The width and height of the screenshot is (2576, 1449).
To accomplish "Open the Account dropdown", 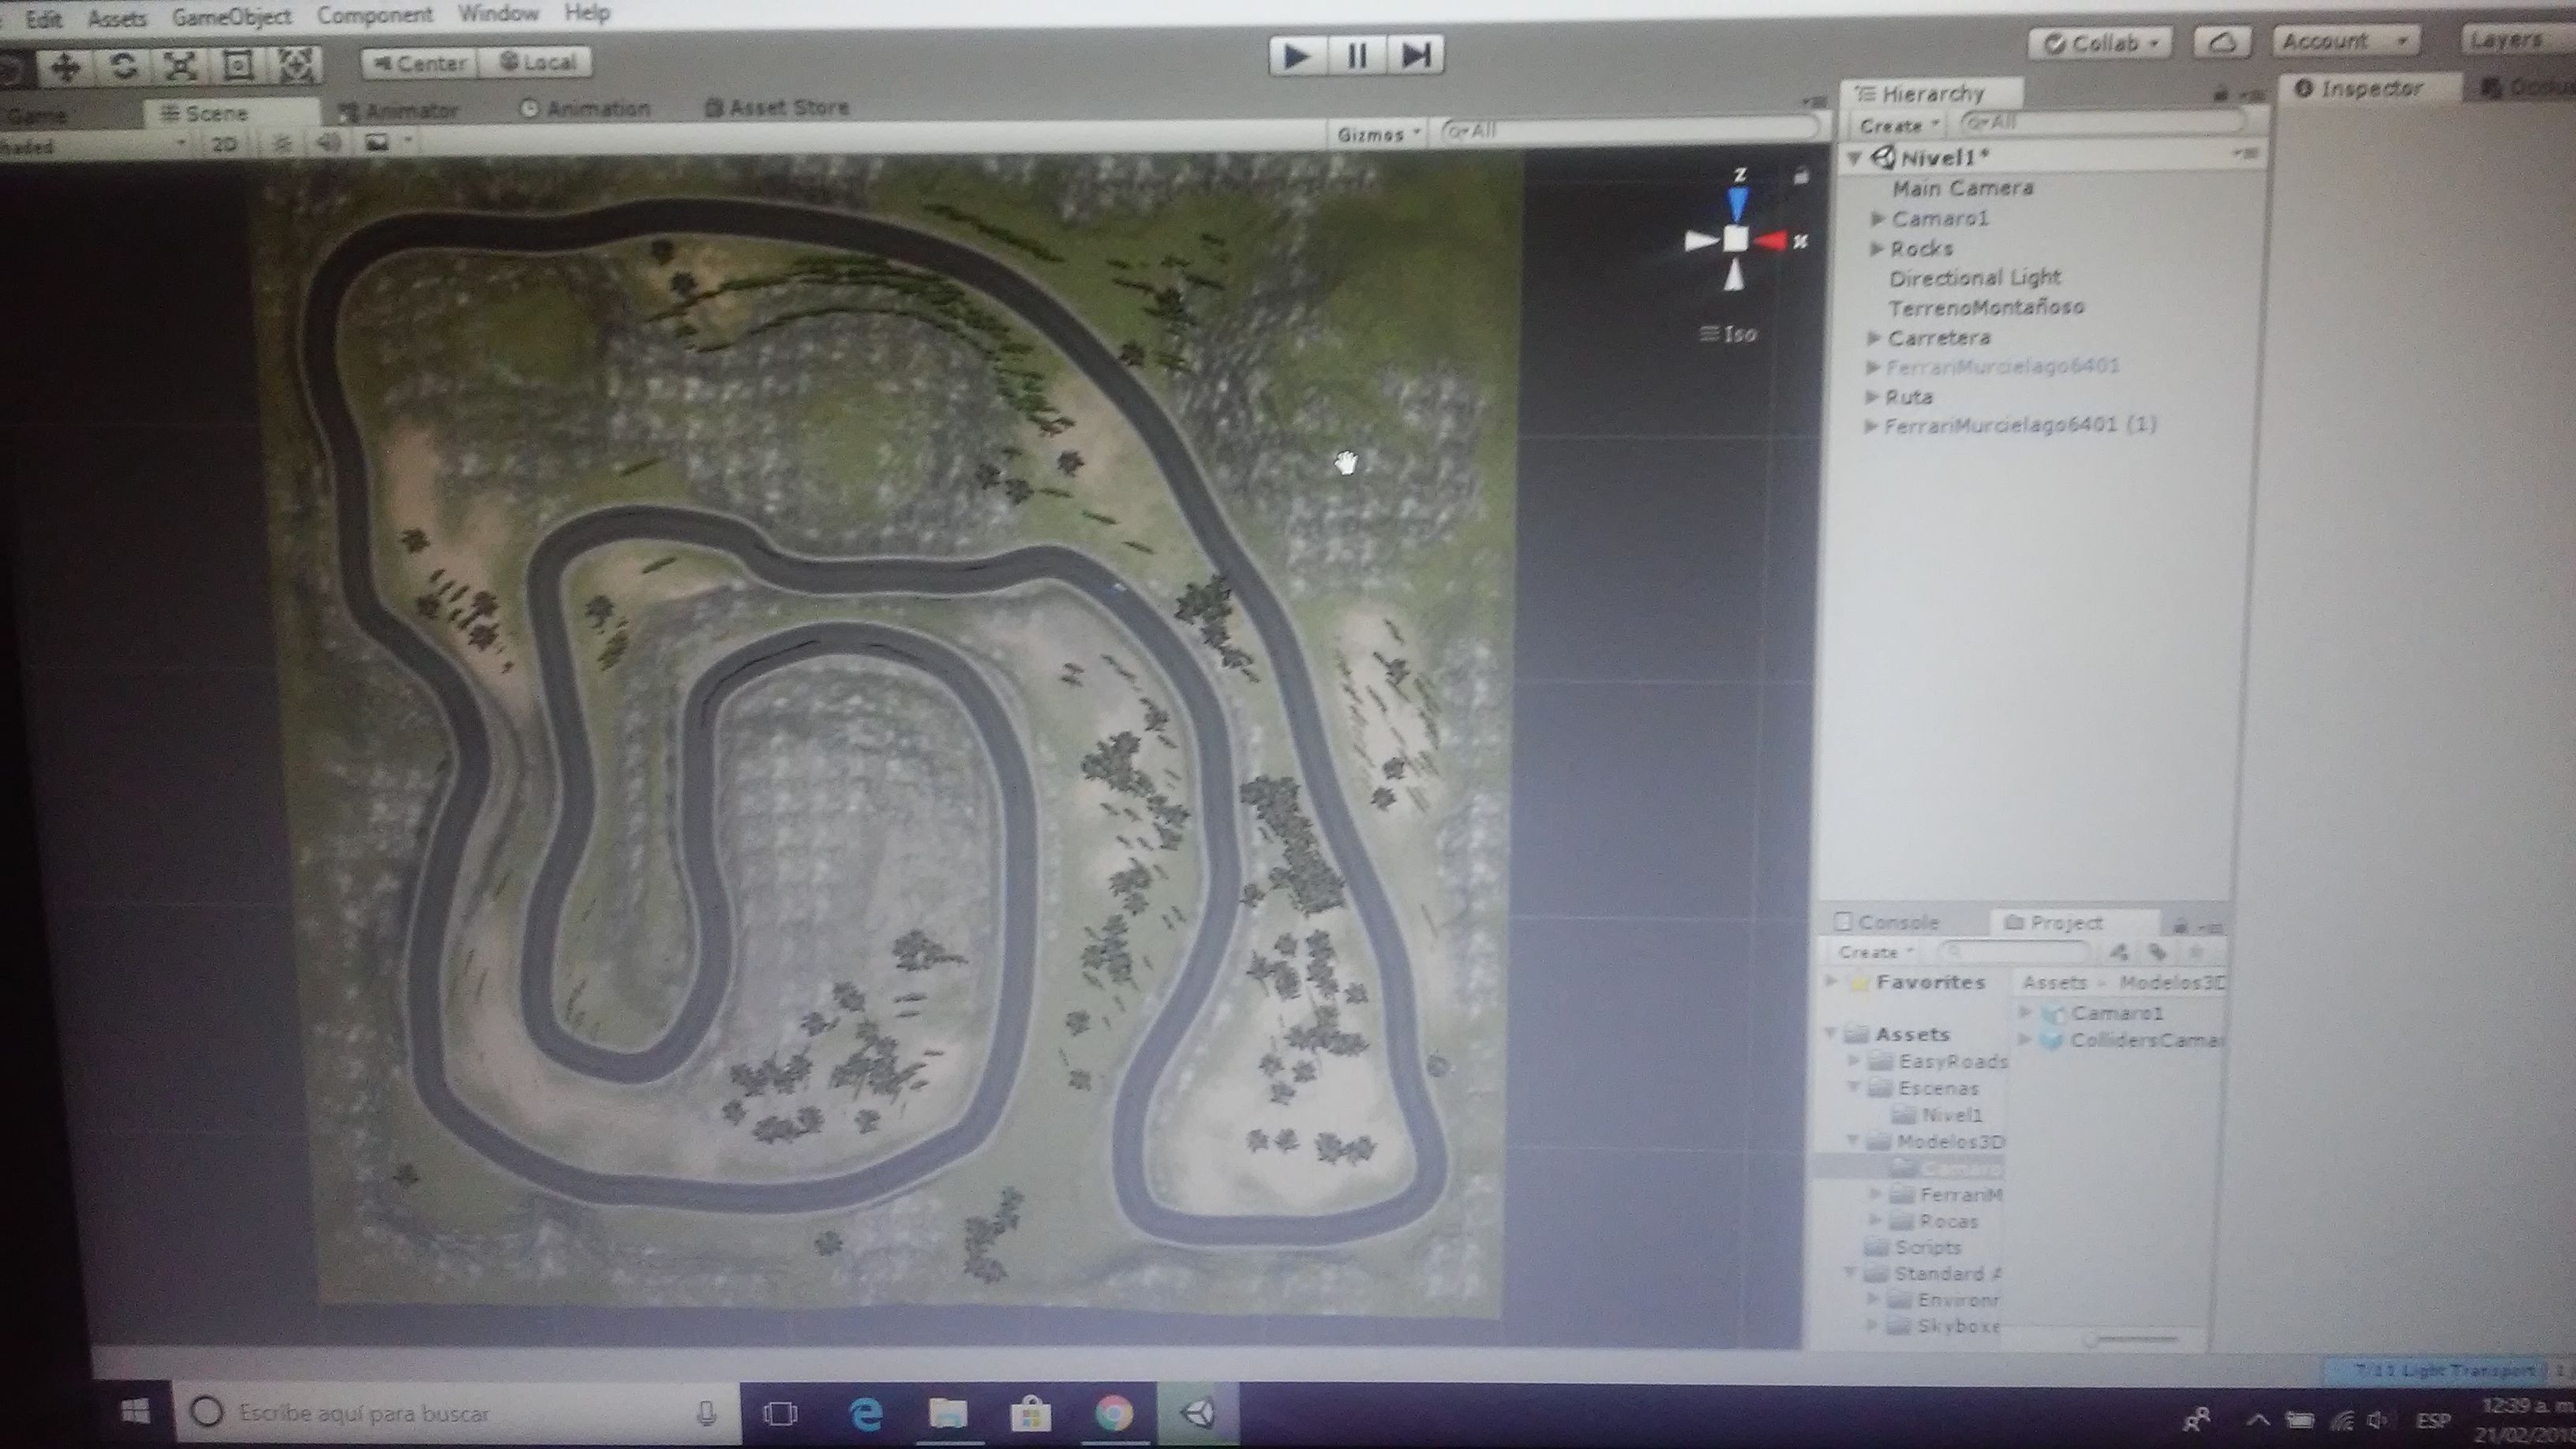I will coord(2346,41).
